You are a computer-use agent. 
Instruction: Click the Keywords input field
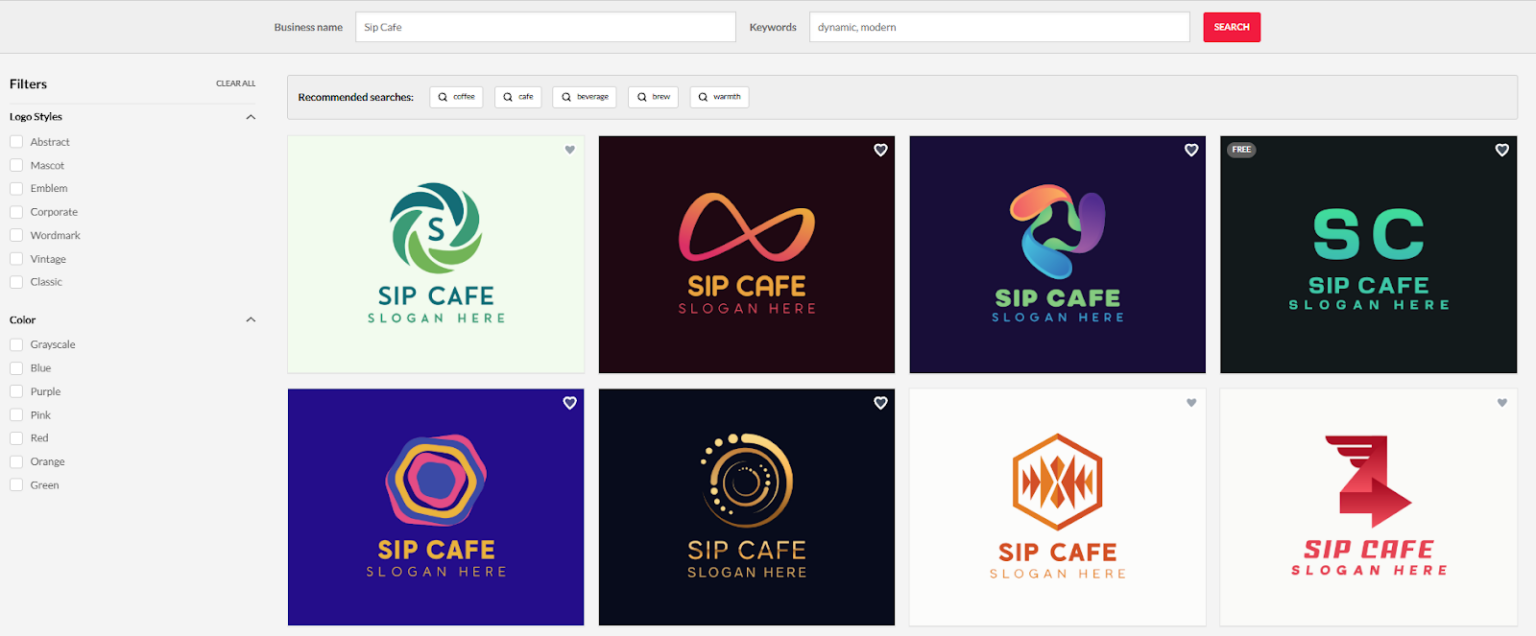[x=999, y=27]
